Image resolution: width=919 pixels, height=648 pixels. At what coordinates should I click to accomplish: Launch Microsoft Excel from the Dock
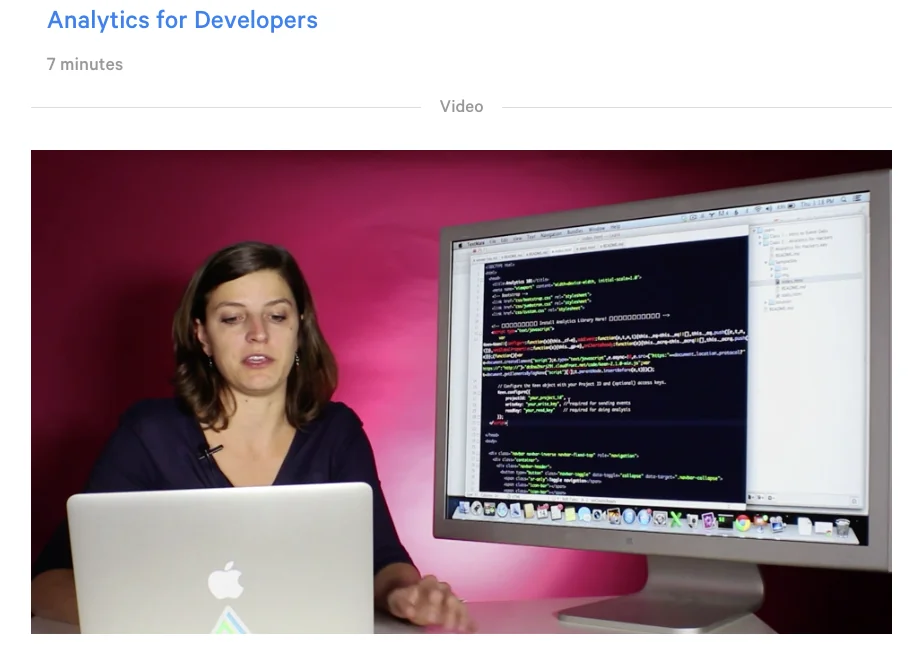(x=678, y=518)
